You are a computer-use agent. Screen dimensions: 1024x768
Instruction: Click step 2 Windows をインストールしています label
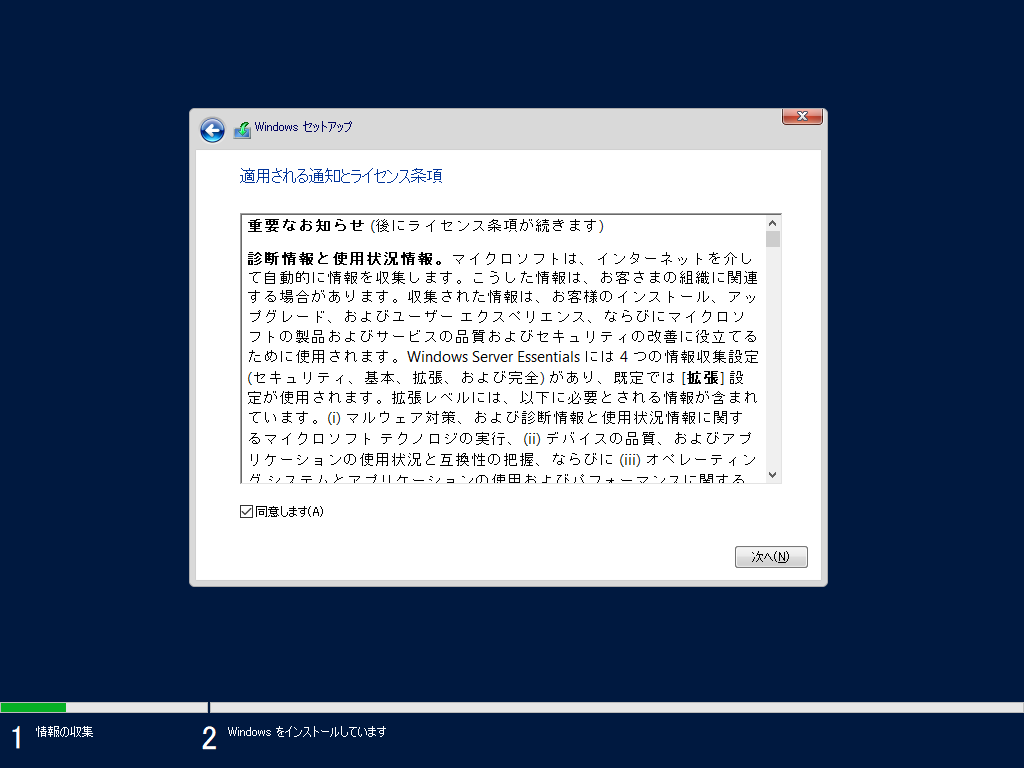click(x=307, y=731)
